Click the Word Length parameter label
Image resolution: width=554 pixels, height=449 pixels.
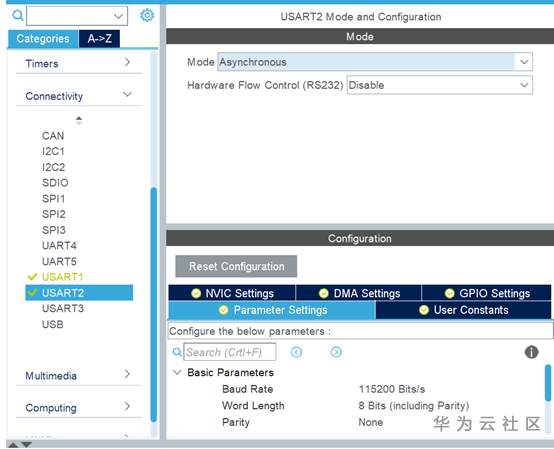tap(253, 406)
